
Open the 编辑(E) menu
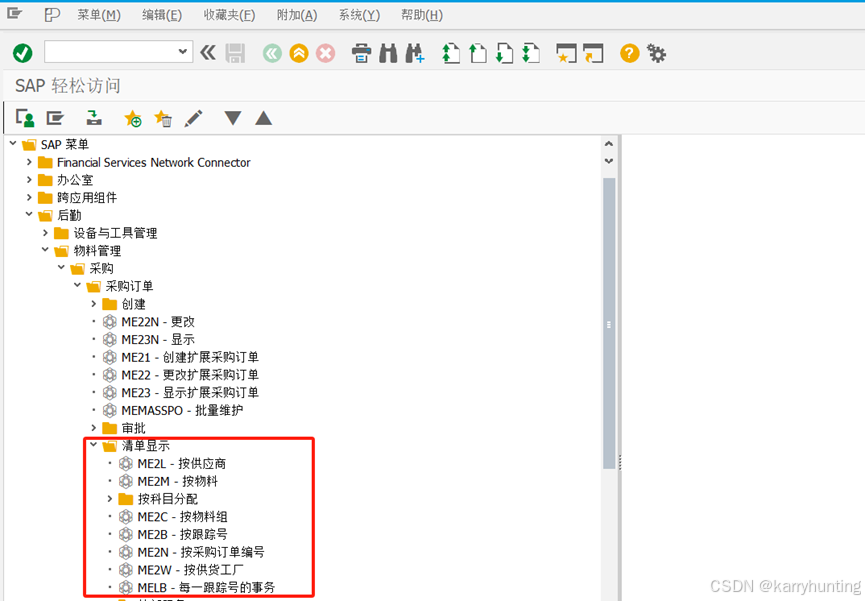162,15
